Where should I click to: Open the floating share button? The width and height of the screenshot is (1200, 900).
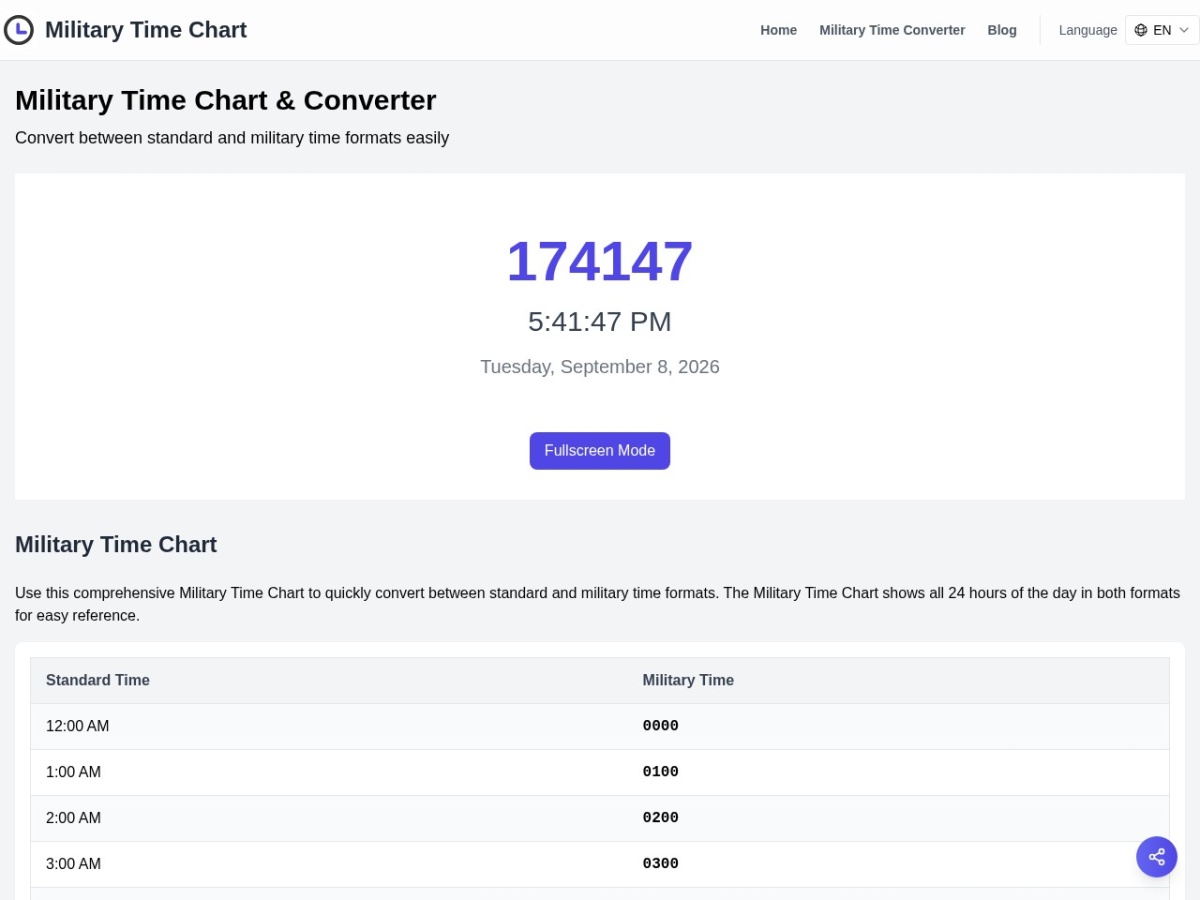[1157, 856]
